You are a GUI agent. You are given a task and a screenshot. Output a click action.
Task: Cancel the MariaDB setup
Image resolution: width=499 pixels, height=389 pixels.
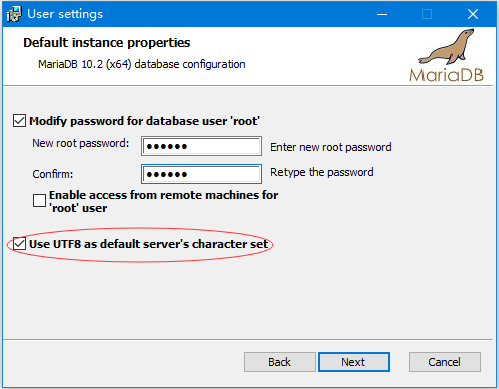[445, 362]
